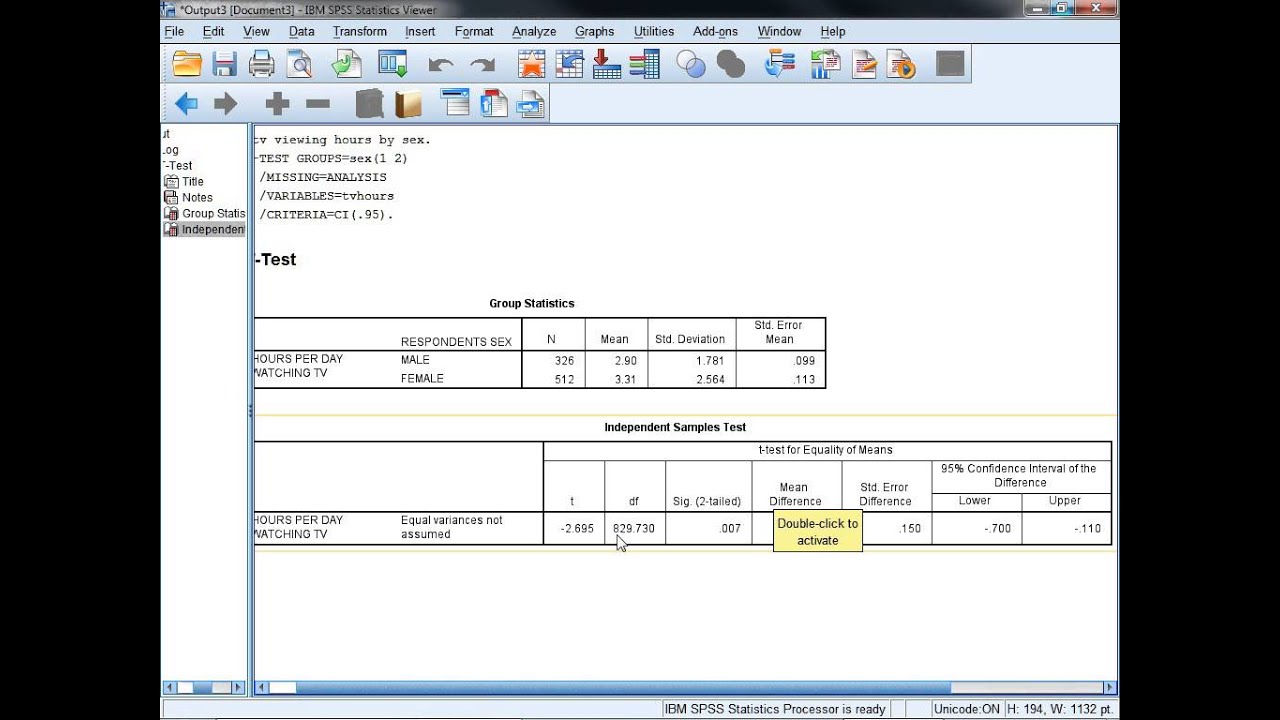The height and width of the screenshot is (720, 1280).
Task: Click the Variables list icon
Action: click(x=645, y=65)
